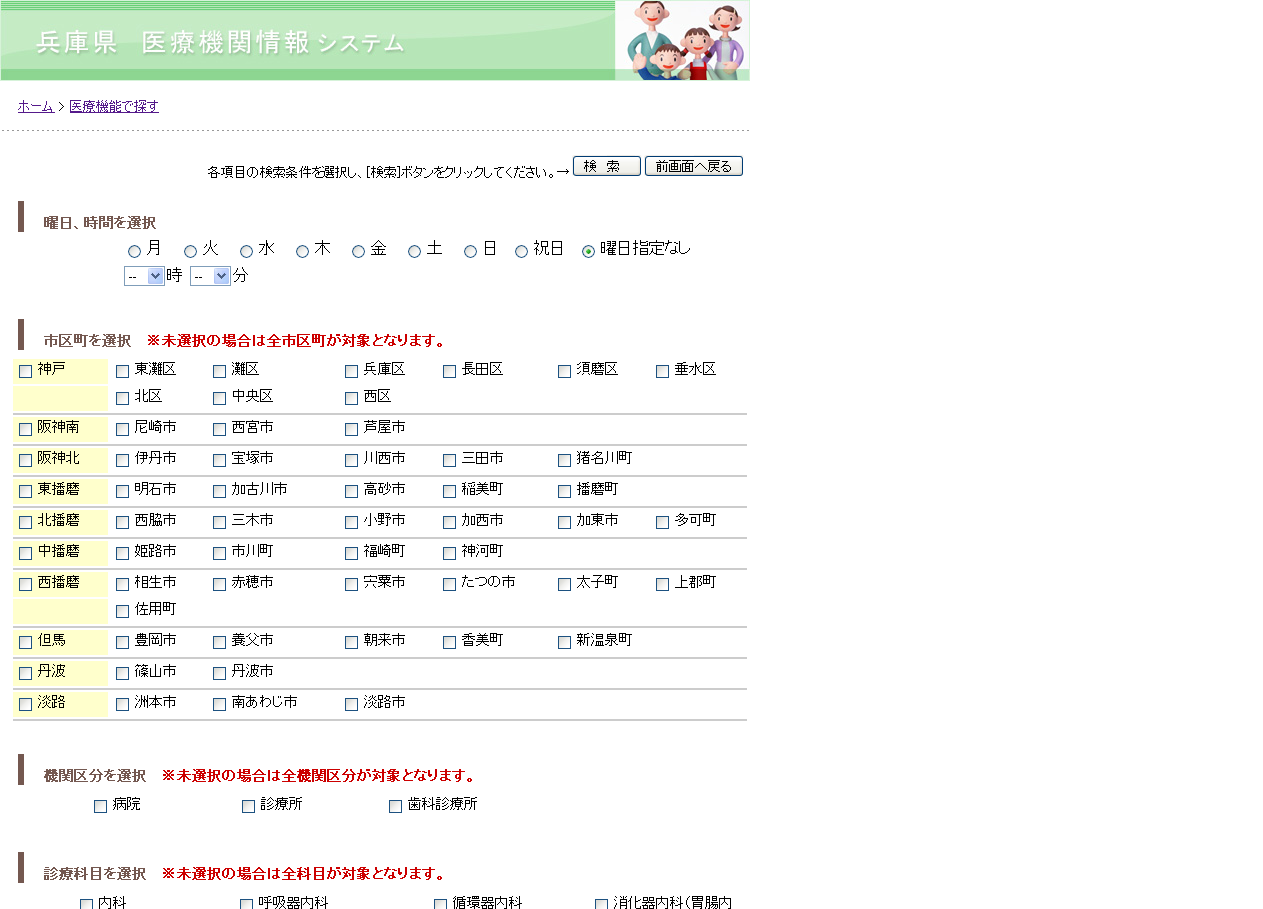
Task: Check the 阪神北 region checkbox
Action: 26,461
